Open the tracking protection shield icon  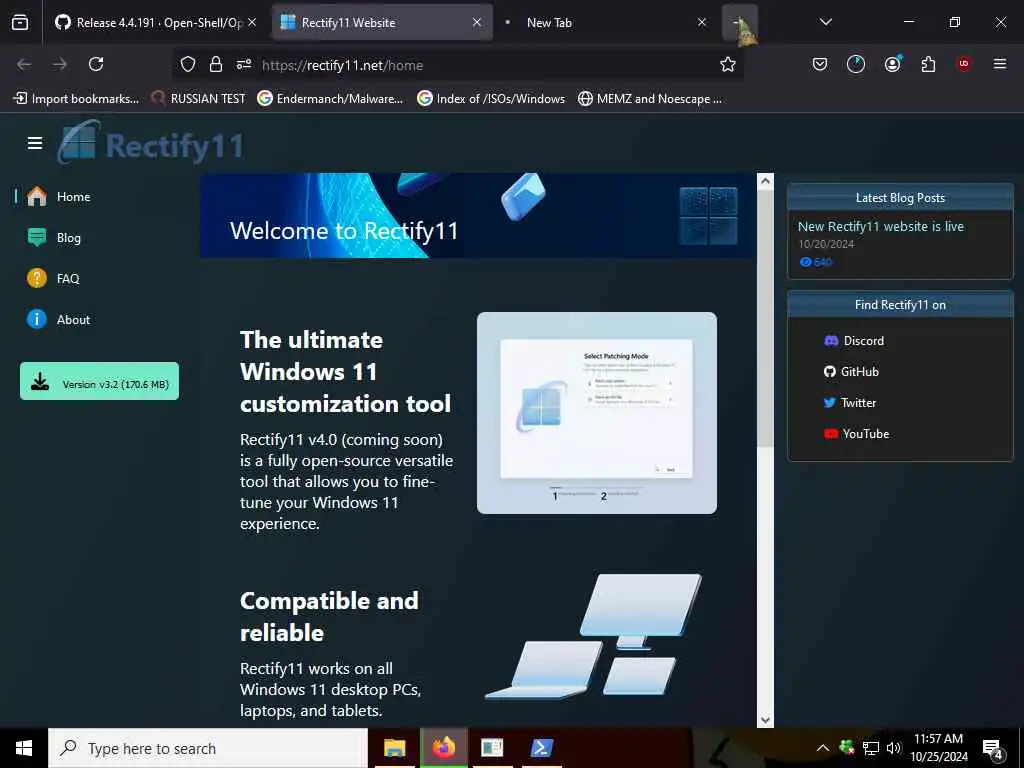pyautogui.click(x=188, y=64)
